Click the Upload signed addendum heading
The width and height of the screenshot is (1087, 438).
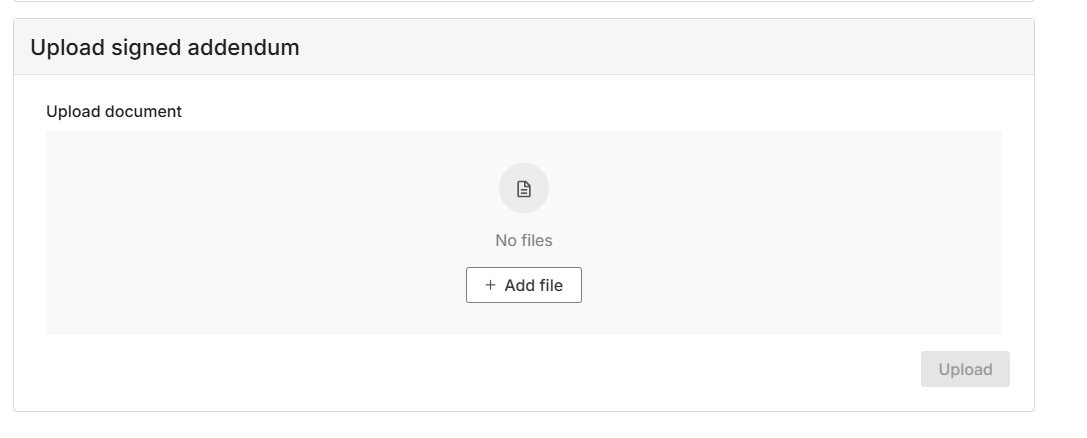(x=165, y=47)
